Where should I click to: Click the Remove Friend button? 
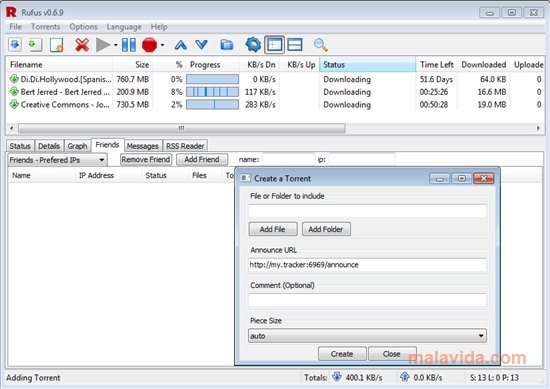146,160
